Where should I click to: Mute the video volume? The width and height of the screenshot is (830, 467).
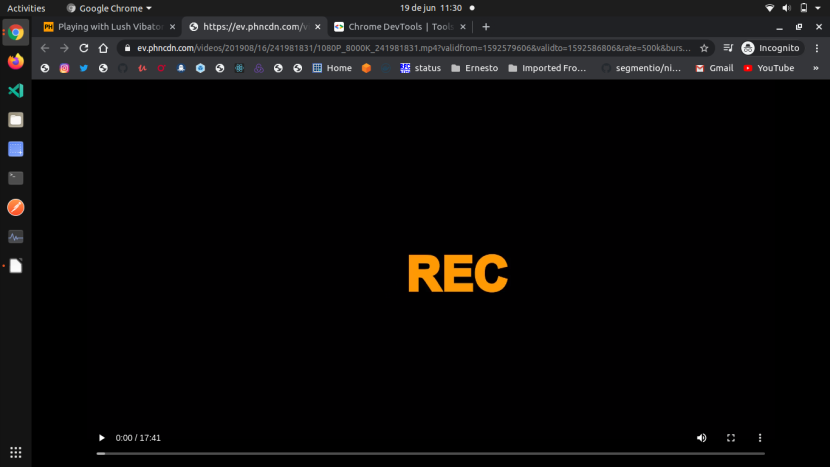point(701,438)
